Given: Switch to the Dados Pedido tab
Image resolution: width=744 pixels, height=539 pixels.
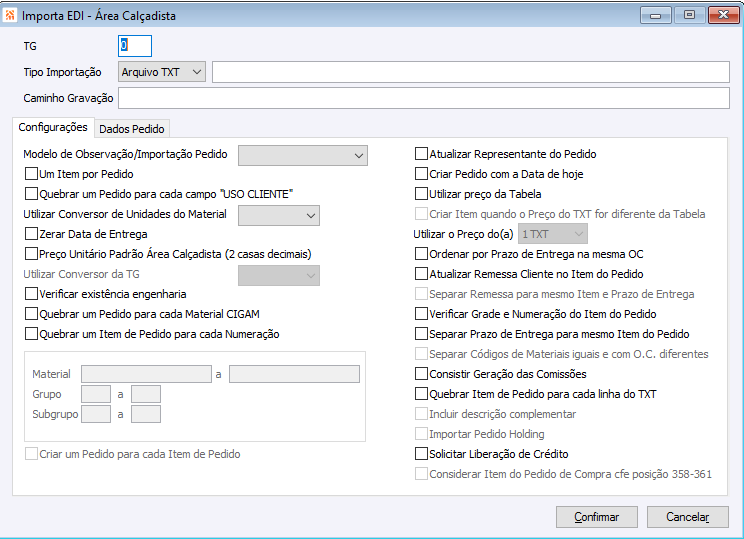Looking at the screenshot, I should pos(132,129).
